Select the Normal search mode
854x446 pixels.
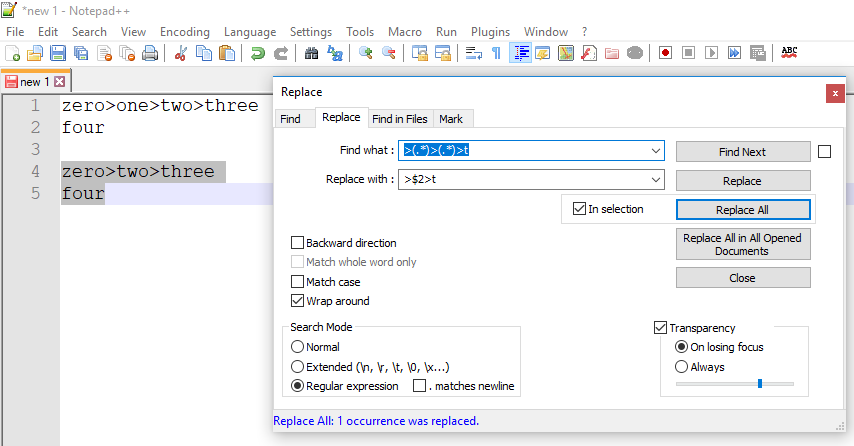tap(297, 347)
